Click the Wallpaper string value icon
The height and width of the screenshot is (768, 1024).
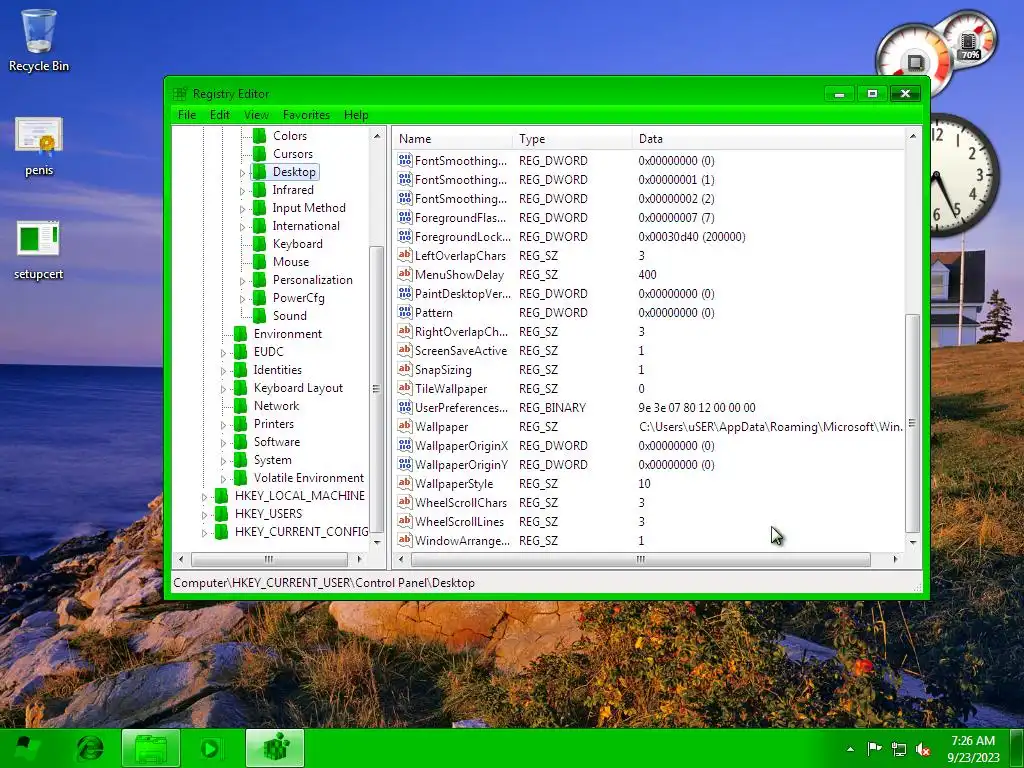405,426
